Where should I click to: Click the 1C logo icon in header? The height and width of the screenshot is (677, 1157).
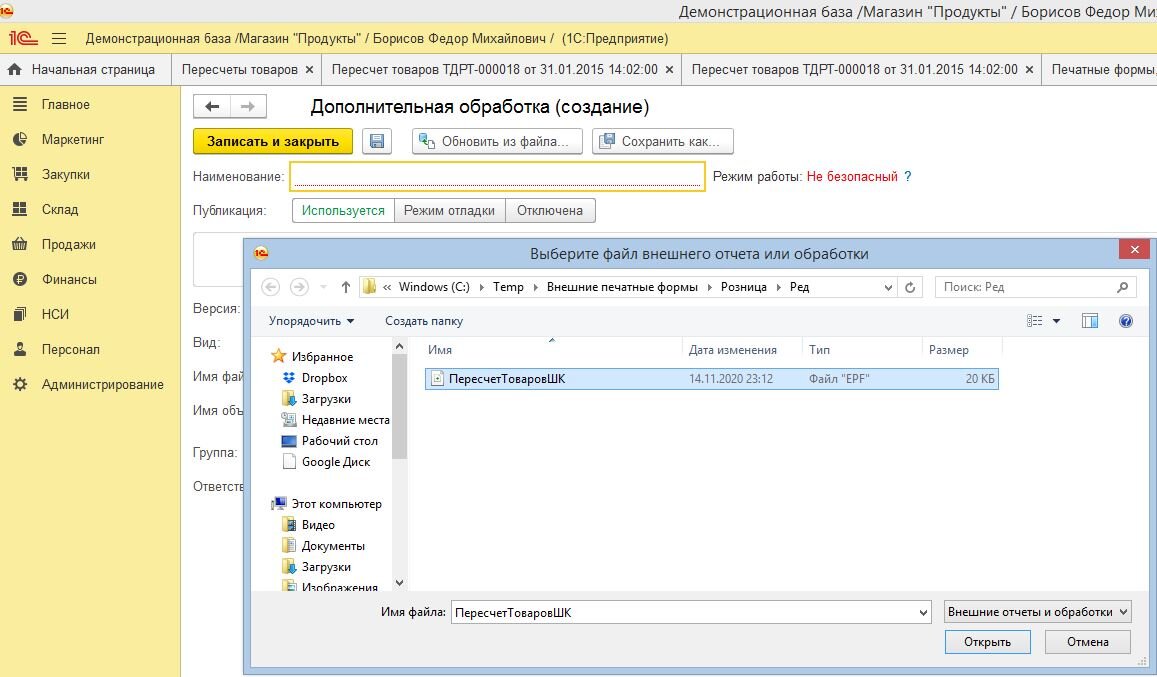click(23, 38)
